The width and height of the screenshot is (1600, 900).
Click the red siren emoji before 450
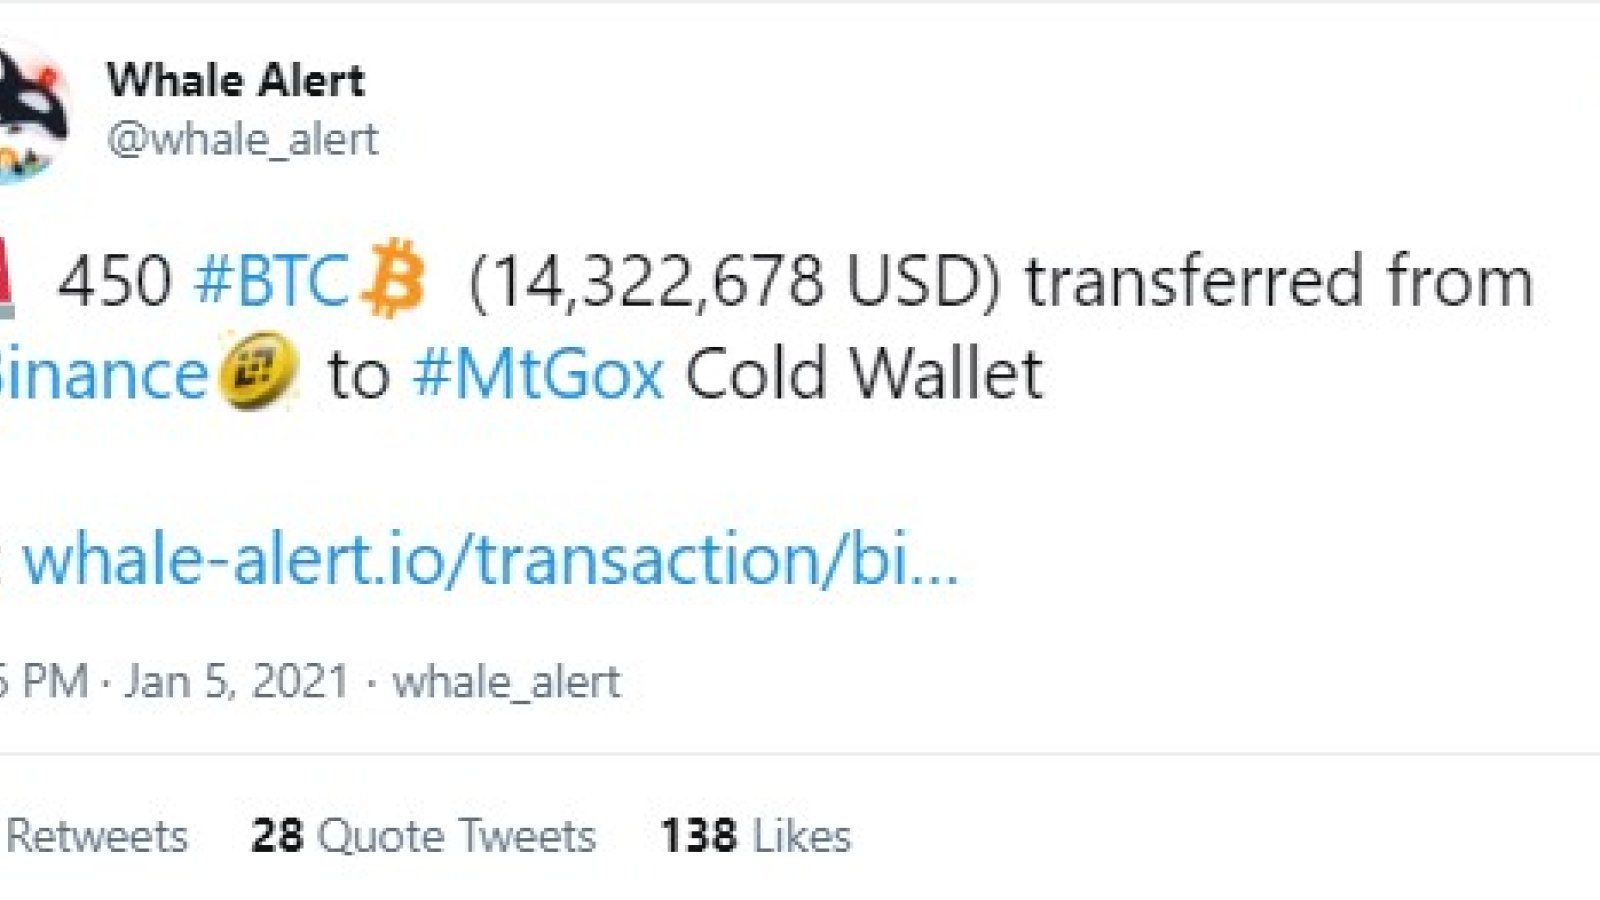point(7,278)
